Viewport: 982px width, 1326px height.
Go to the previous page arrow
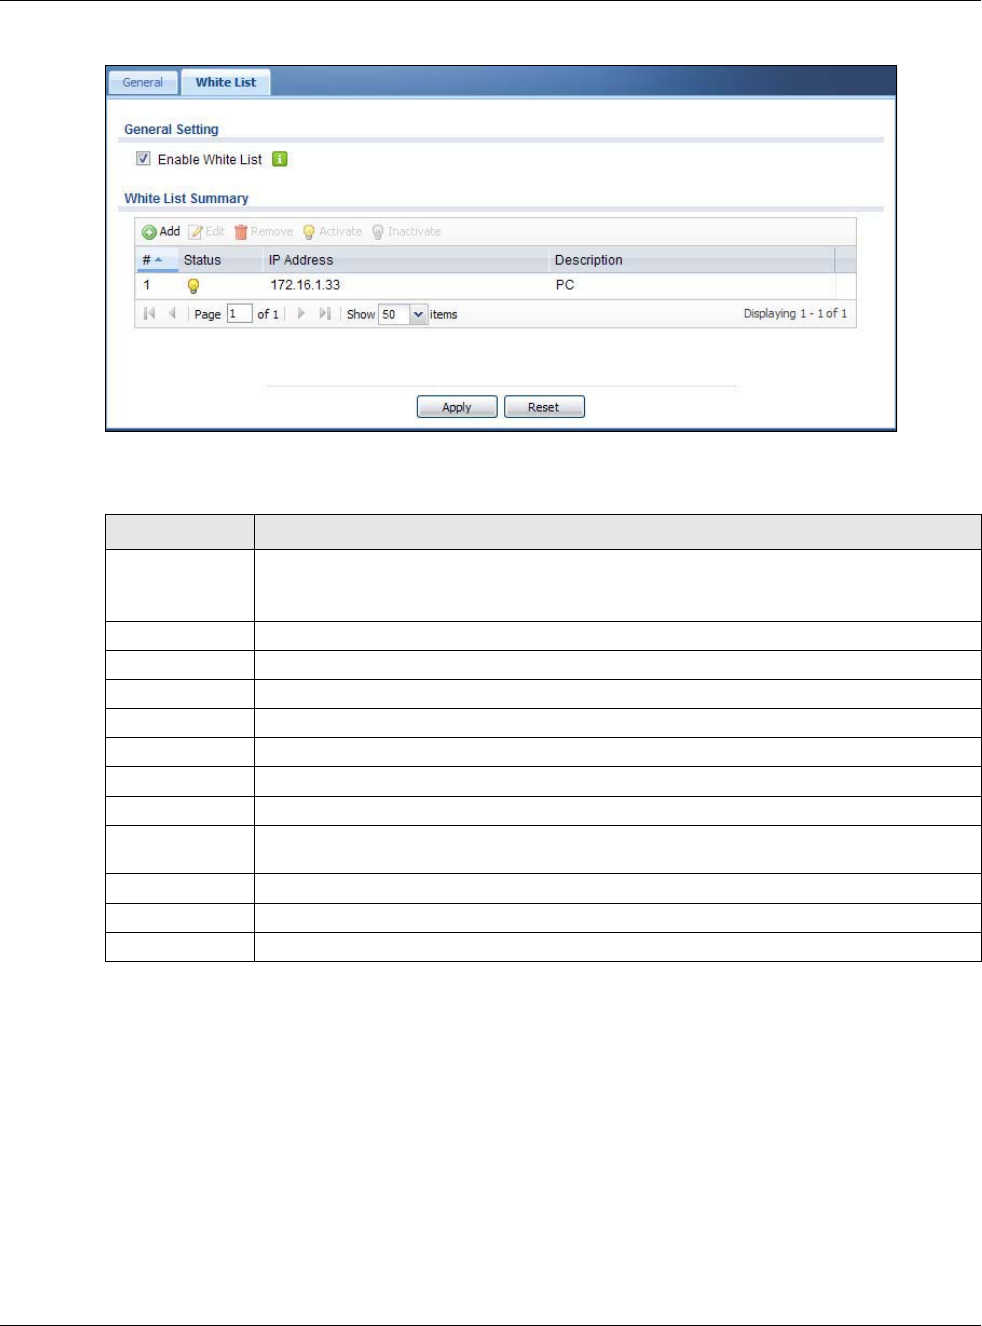[172, 314]
